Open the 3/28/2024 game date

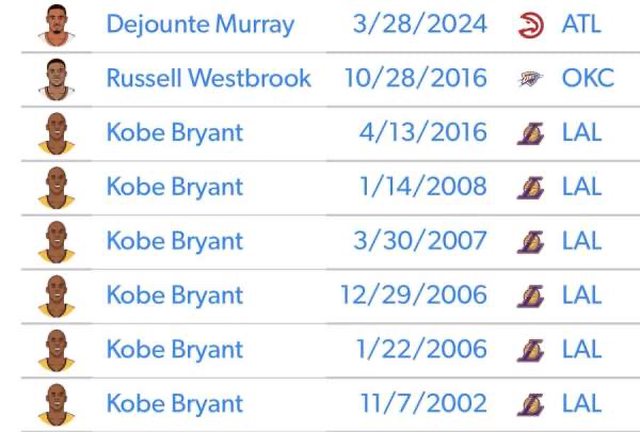click(x=420, y=24)
